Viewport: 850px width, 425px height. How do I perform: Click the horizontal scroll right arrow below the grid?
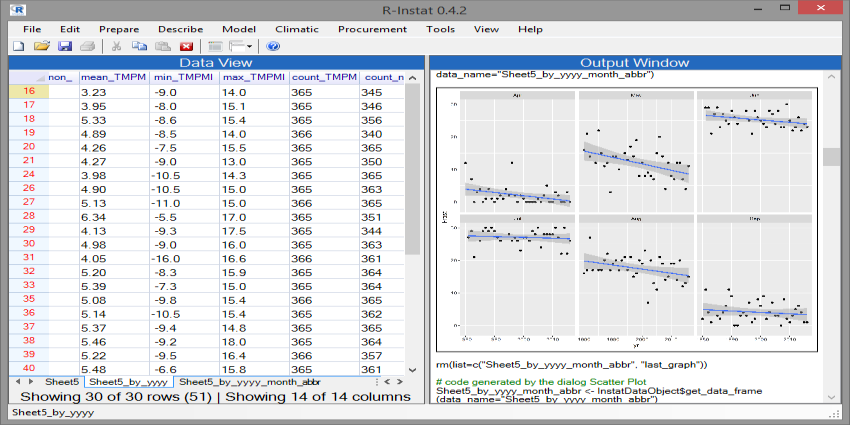(x=400, y=382)
